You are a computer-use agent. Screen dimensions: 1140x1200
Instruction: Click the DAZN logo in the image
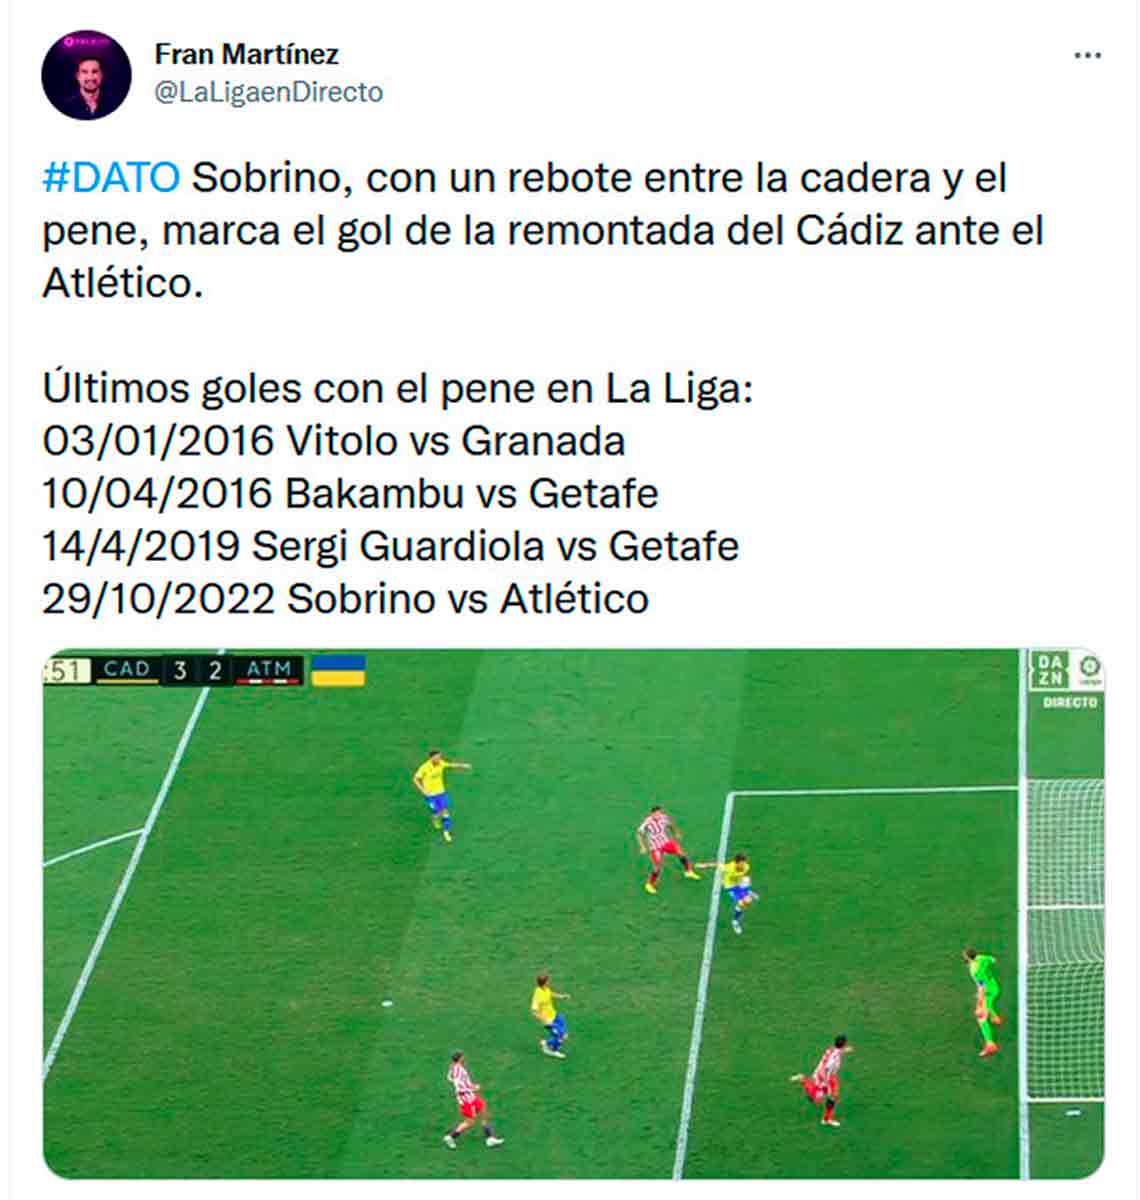point(1051,671)
